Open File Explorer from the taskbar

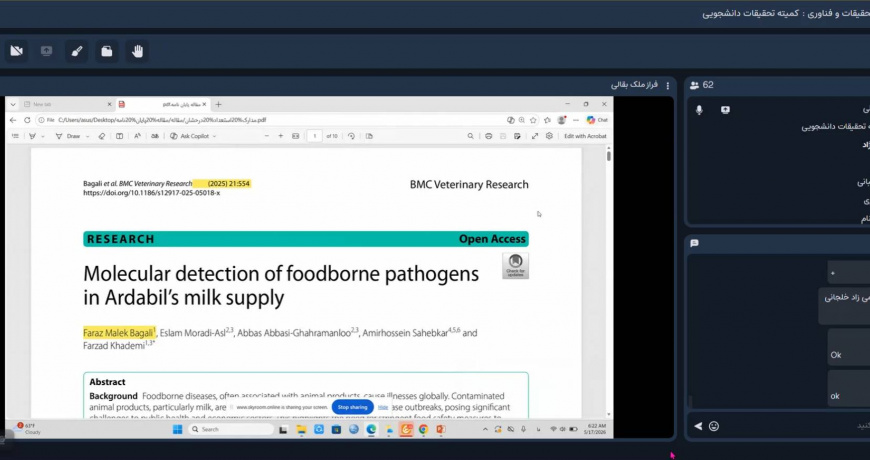click(x=301, y=429)
